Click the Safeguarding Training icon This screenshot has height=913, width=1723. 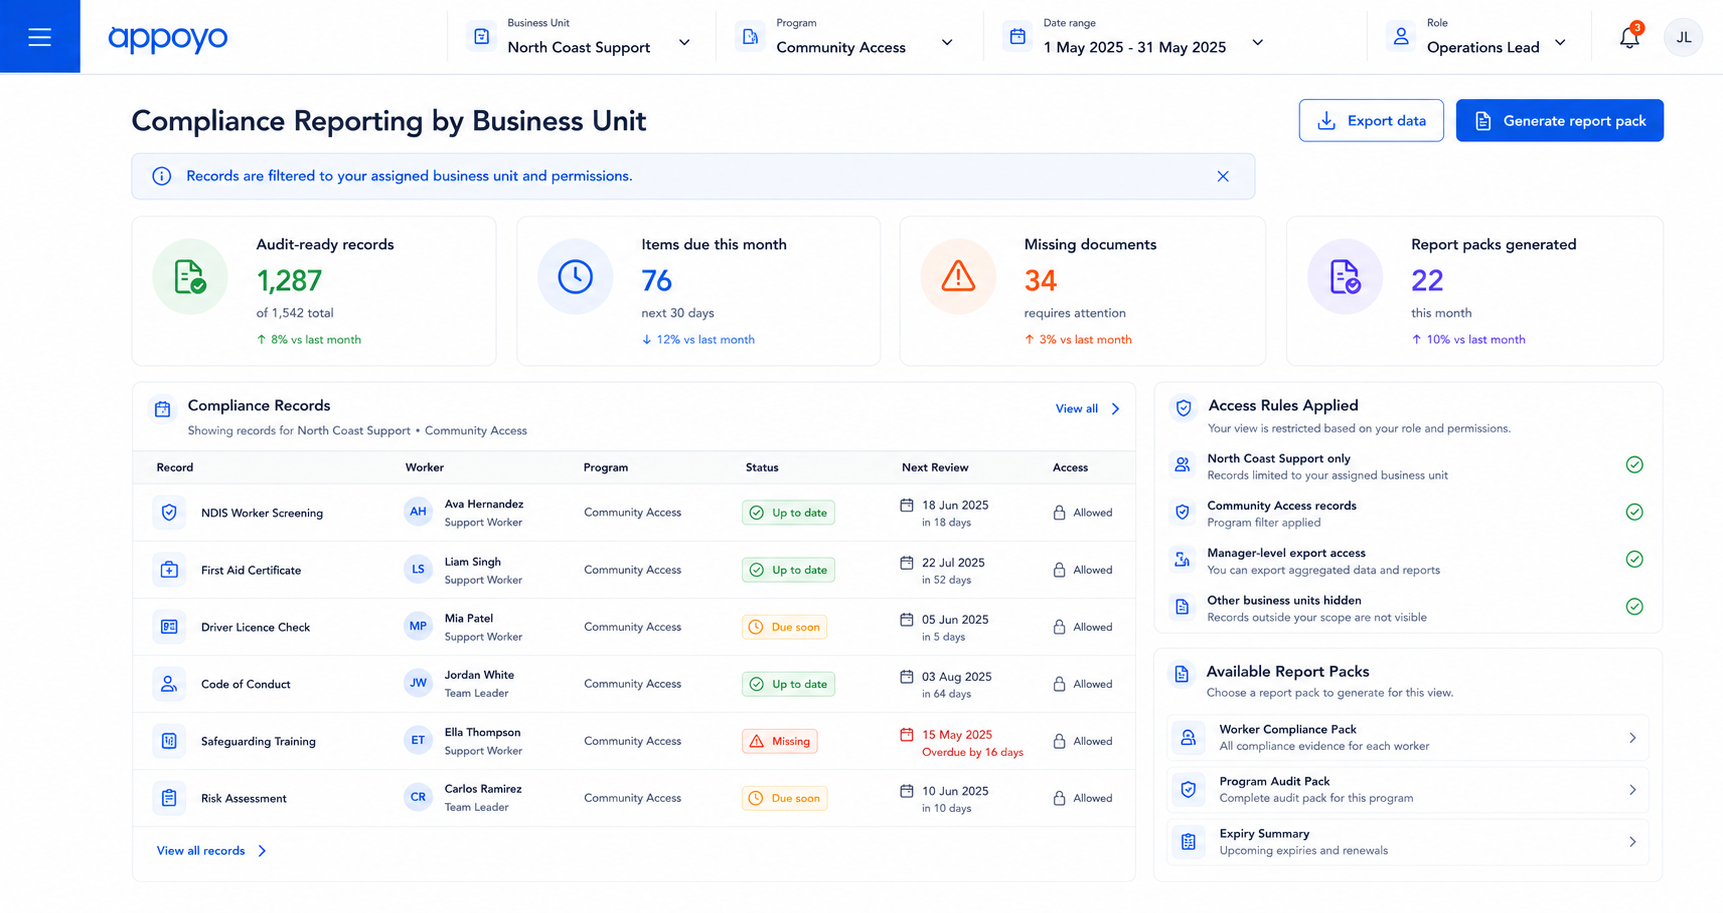point(169,741)
